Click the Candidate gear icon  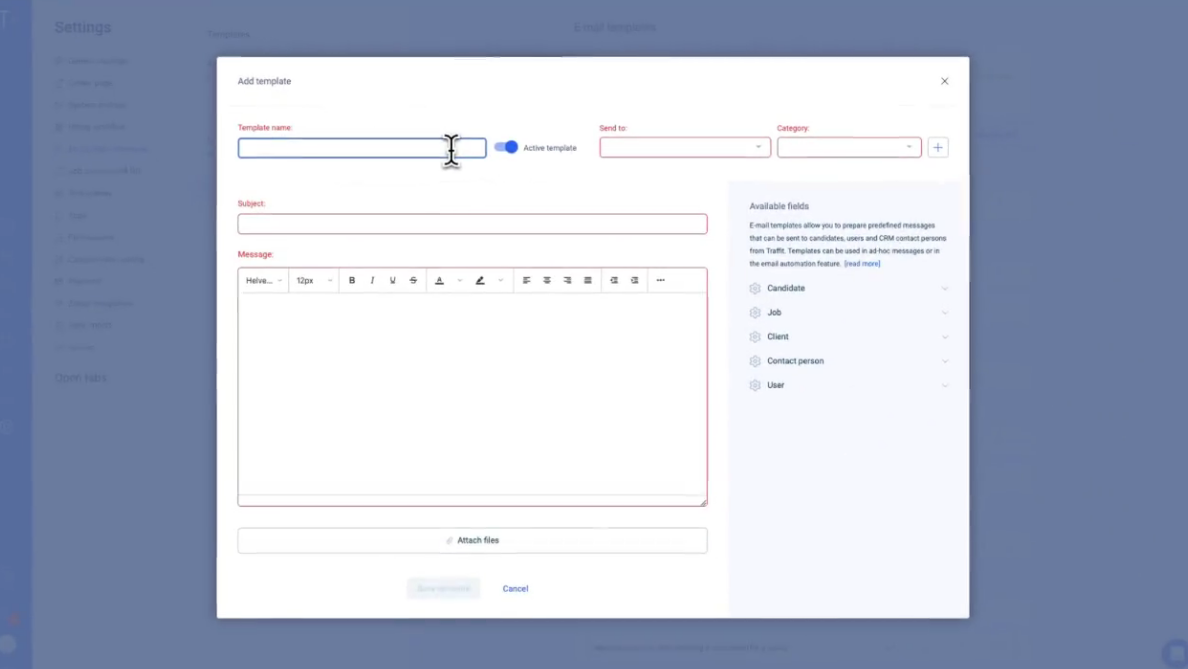[755, 288]
